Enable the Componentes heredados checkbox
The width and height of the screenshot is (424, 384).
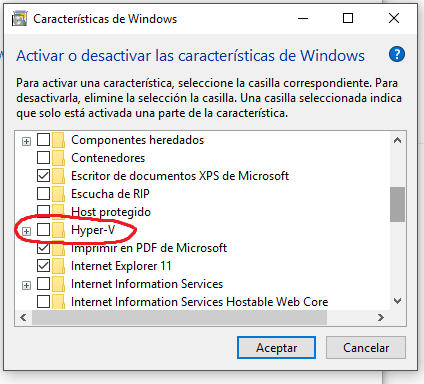pos(43,140)
